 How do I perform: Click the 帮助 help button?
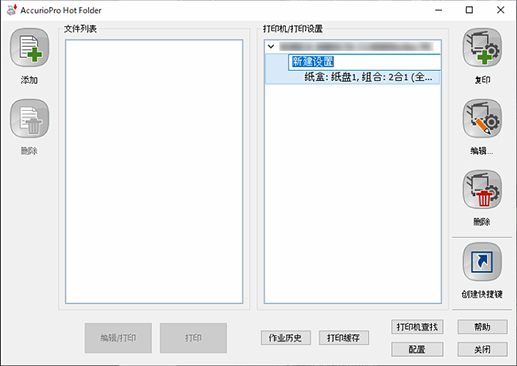click(482, 327)
